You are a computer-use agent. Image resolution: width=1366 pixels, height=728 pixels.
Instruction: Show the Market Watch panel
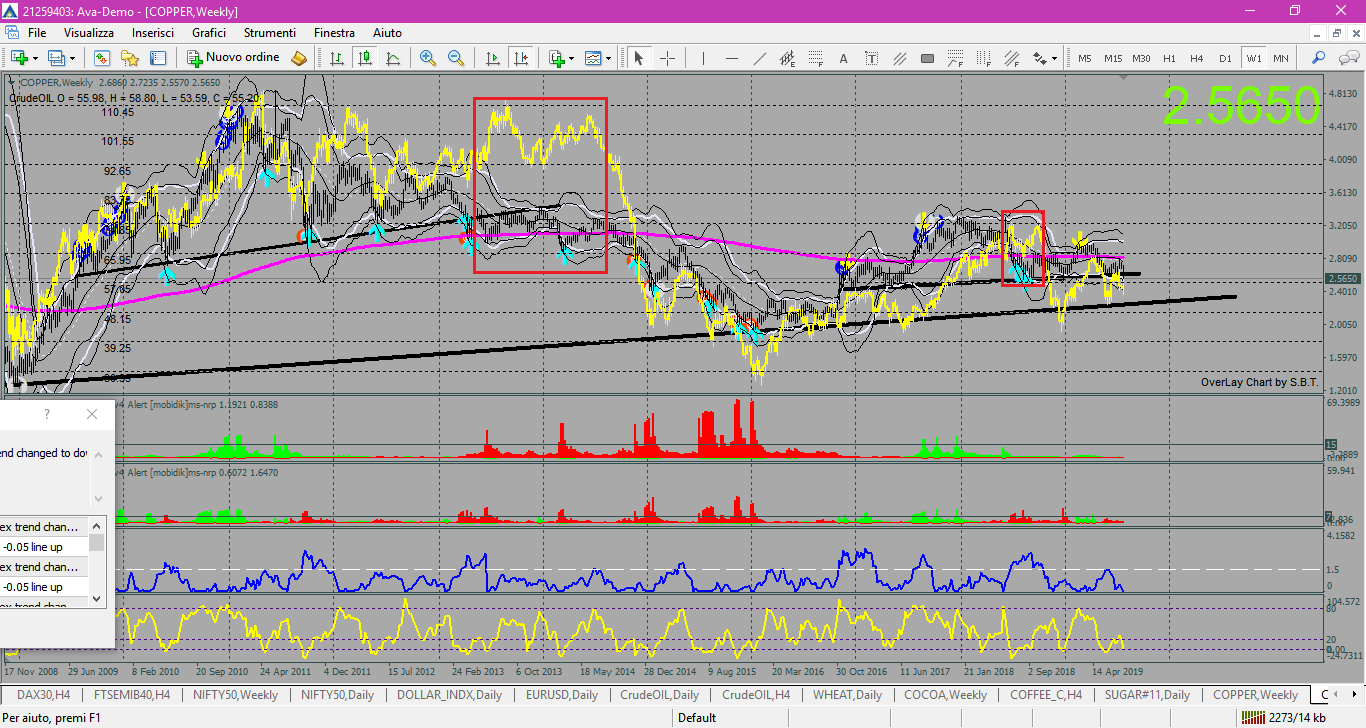[x=102, y=58]
